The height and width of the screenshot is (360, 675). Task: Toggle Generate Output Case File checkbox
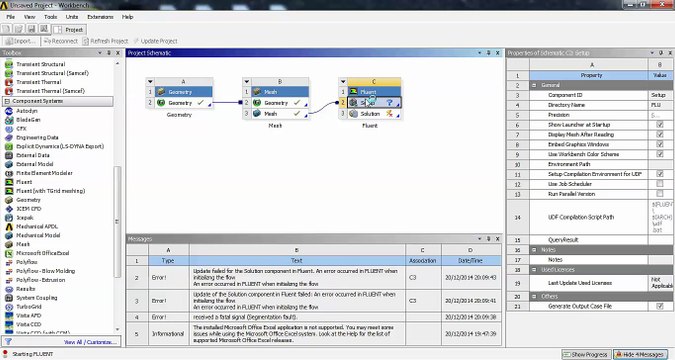660,306
